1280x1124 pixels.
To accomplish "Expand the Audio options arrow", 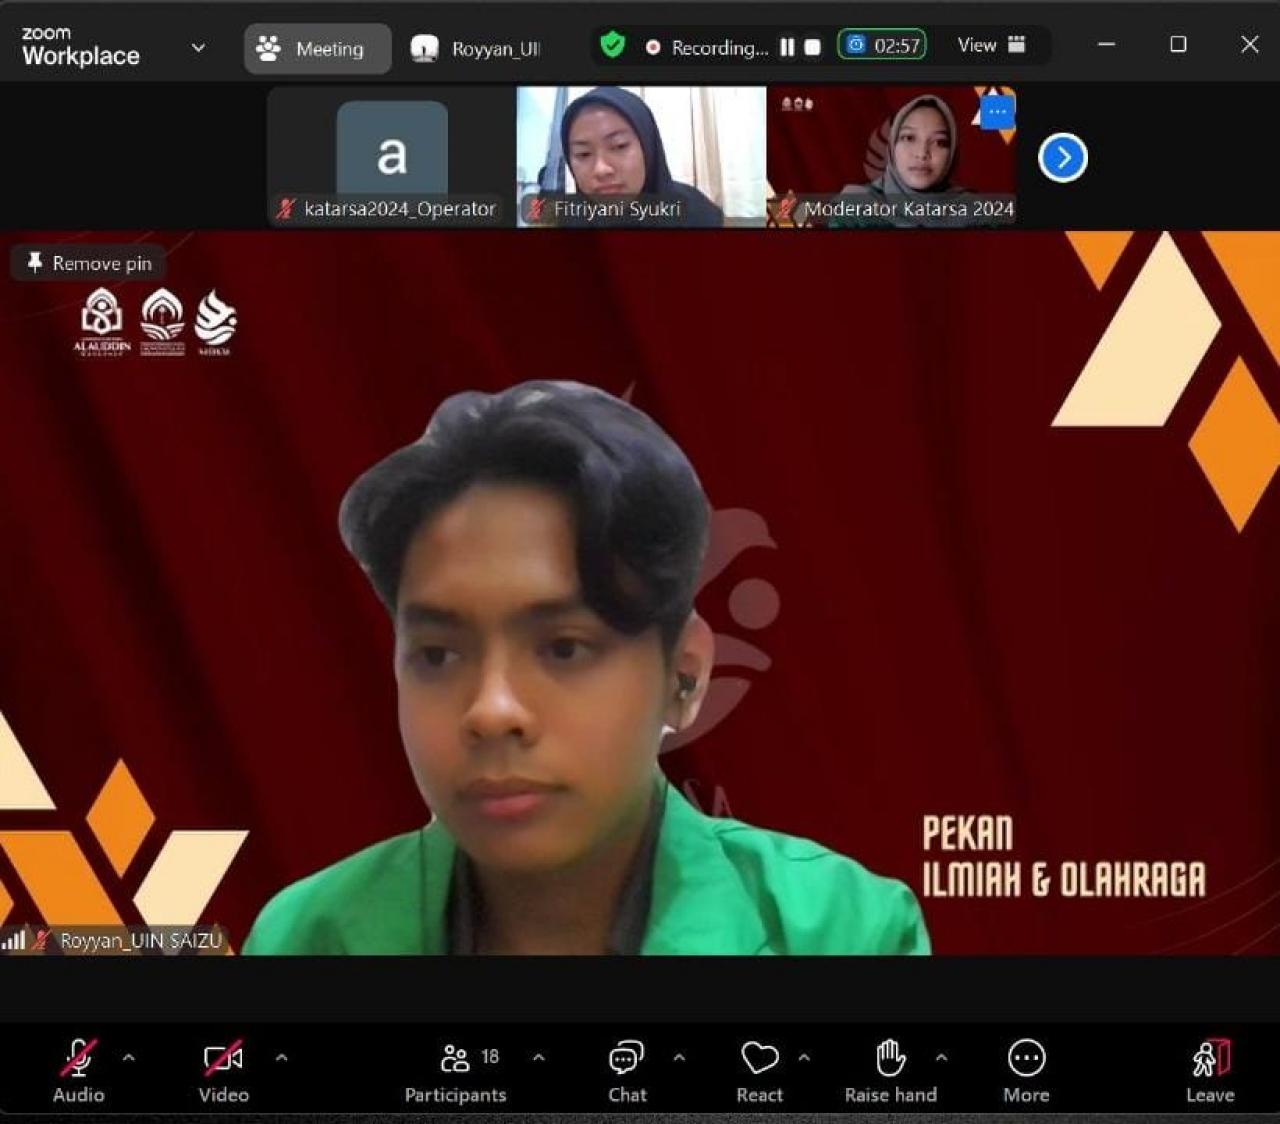I will pos(129,1057).
